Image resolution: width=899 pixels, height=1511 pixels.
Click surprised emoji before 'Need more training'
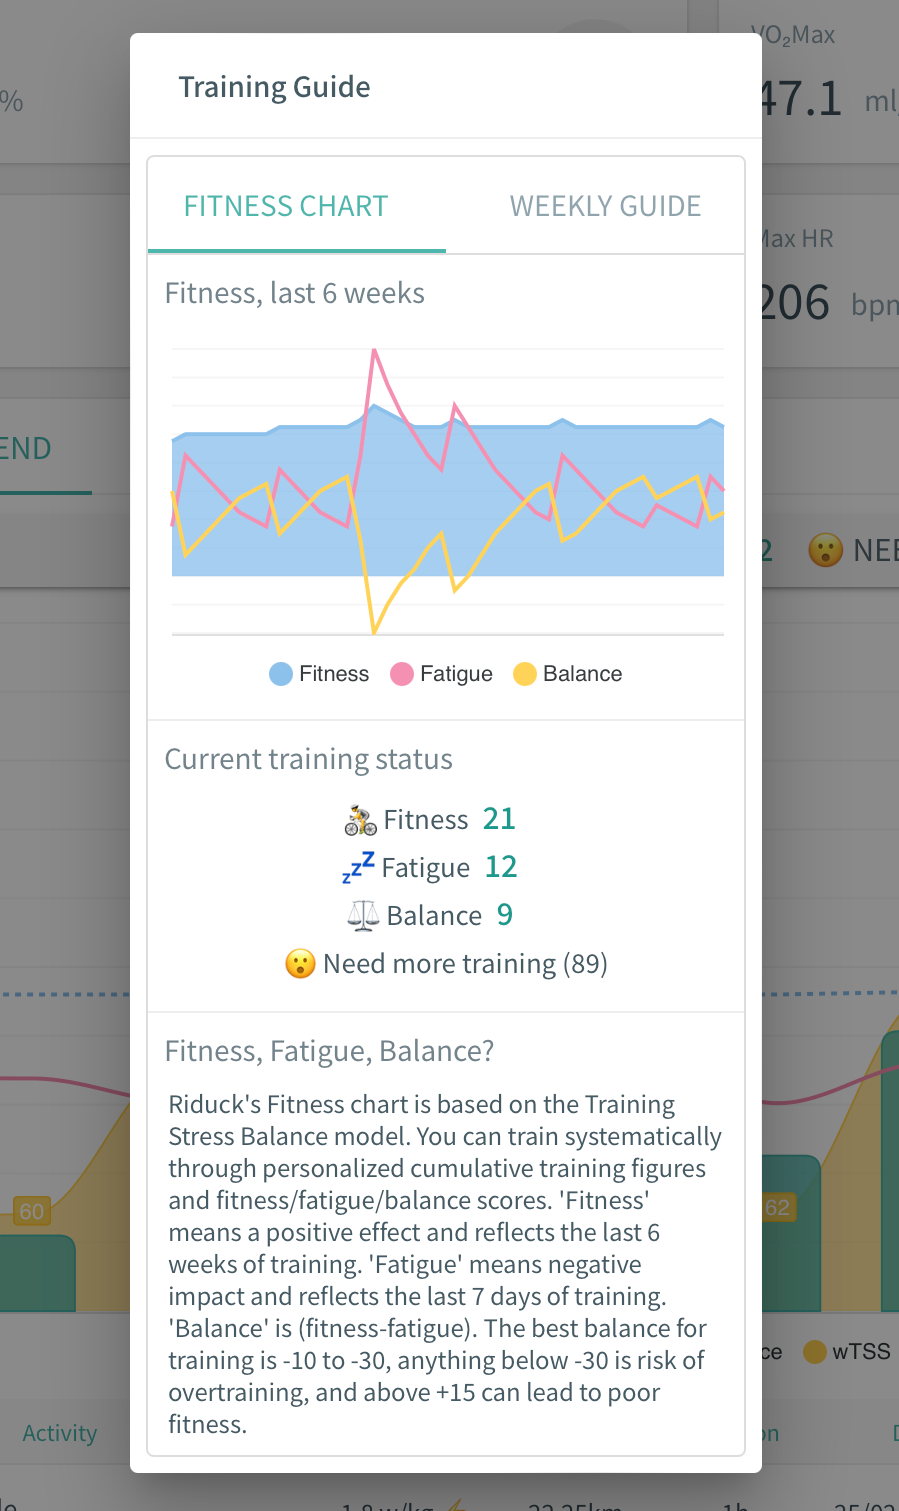(300, 964)
